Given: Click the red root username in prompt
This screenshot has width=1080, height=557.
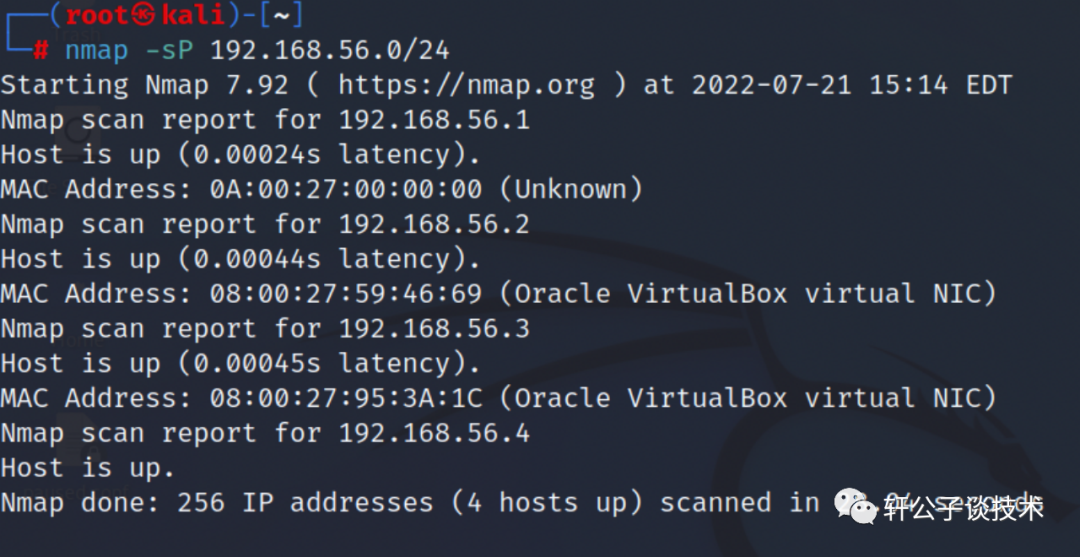Looking at the screenshot, I should point(97,15).
